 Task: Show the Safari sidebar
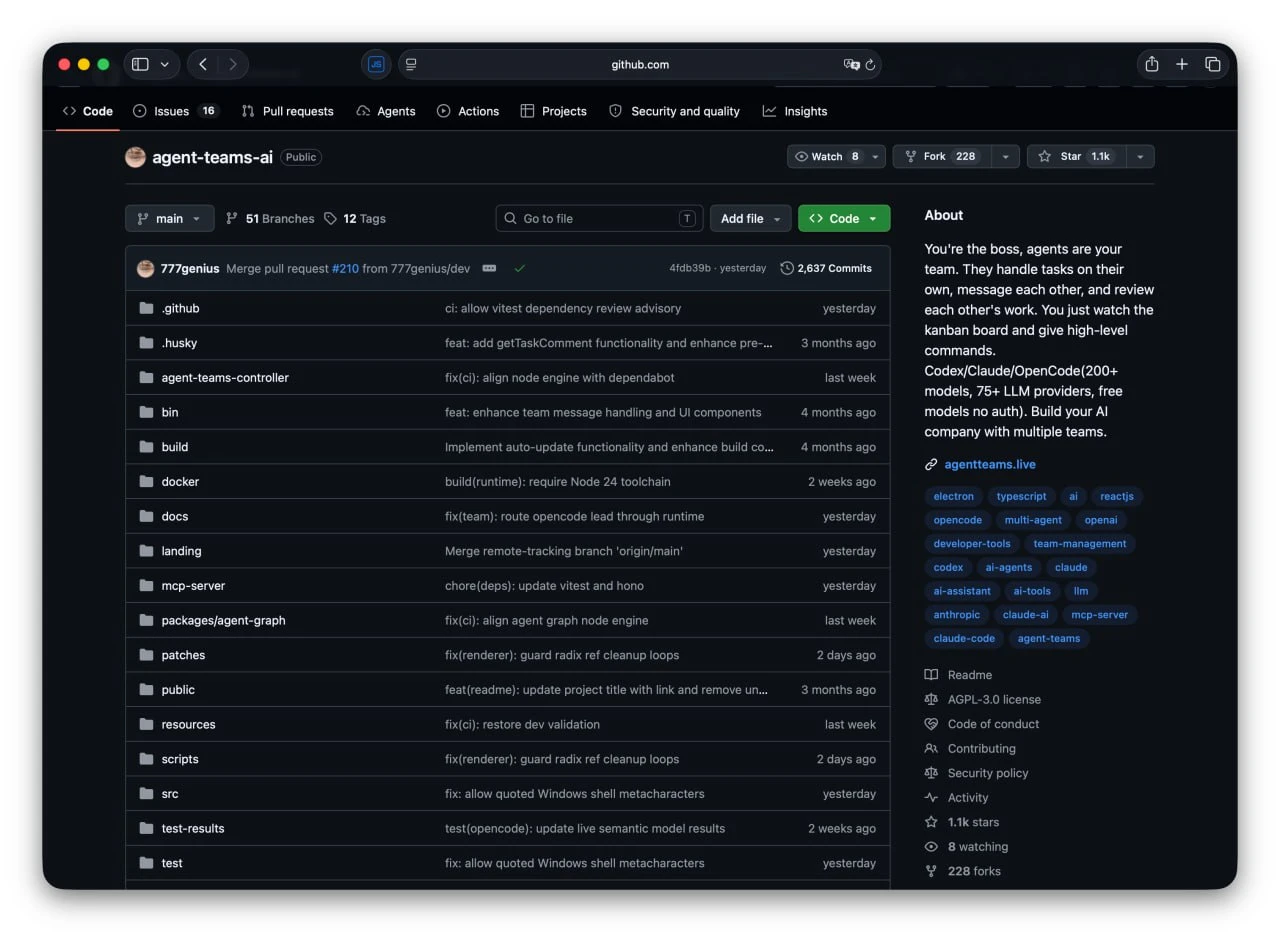(x=140, y=64)
